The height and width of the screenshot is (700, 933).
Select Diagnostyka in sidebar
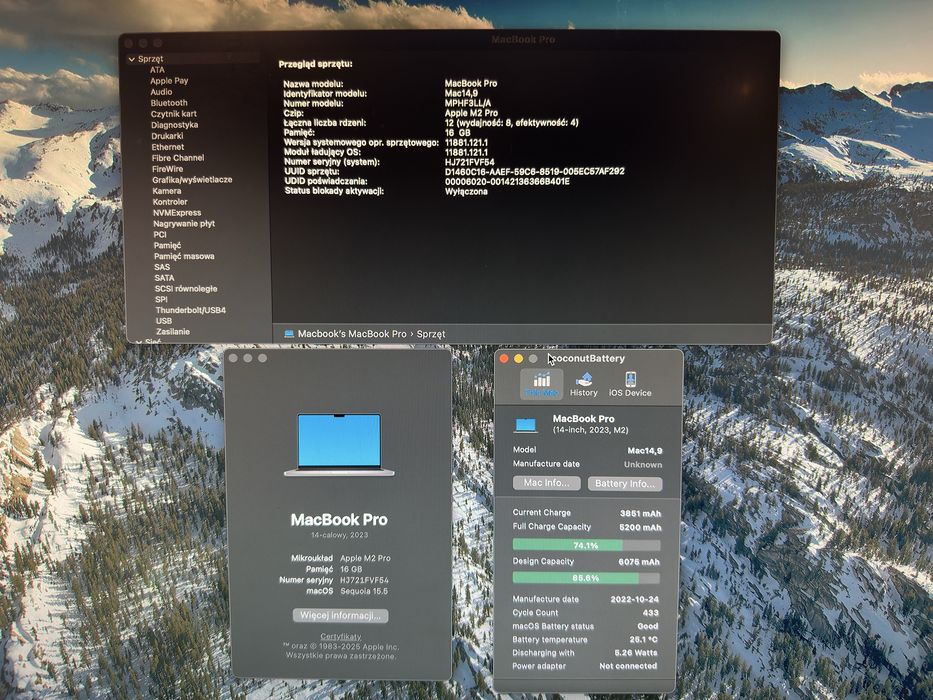point(174,124)
